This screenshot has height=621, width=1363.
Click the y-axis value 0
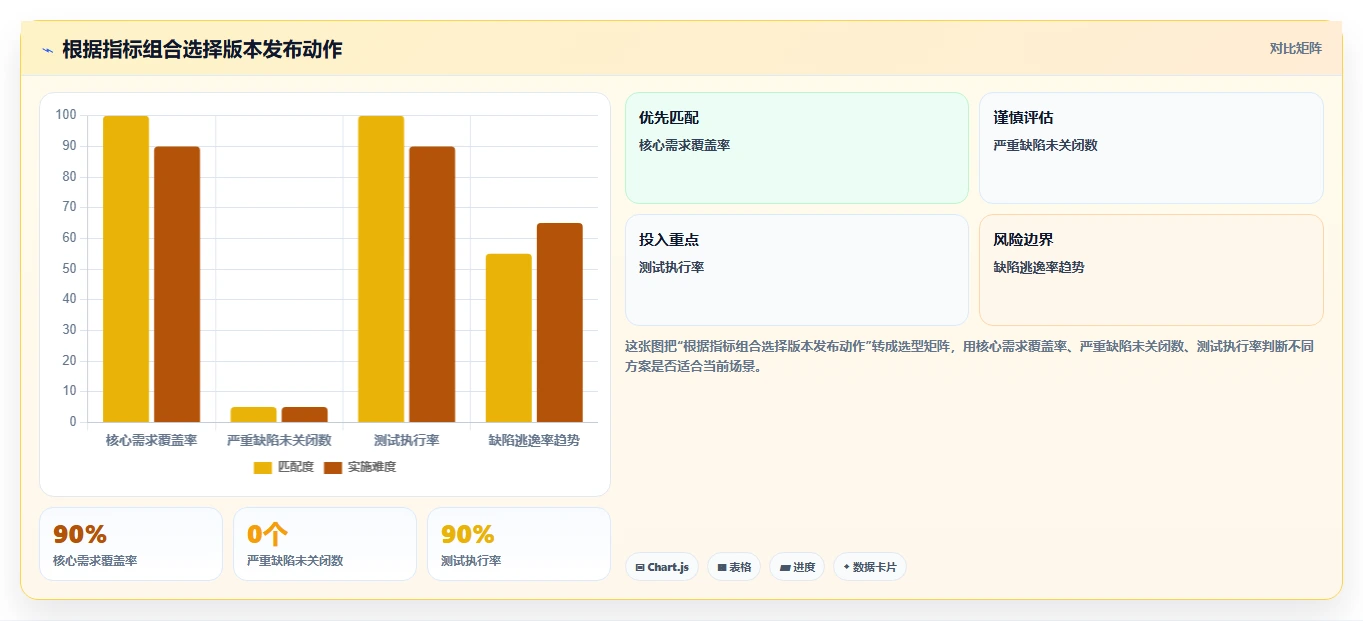[73, 422]
